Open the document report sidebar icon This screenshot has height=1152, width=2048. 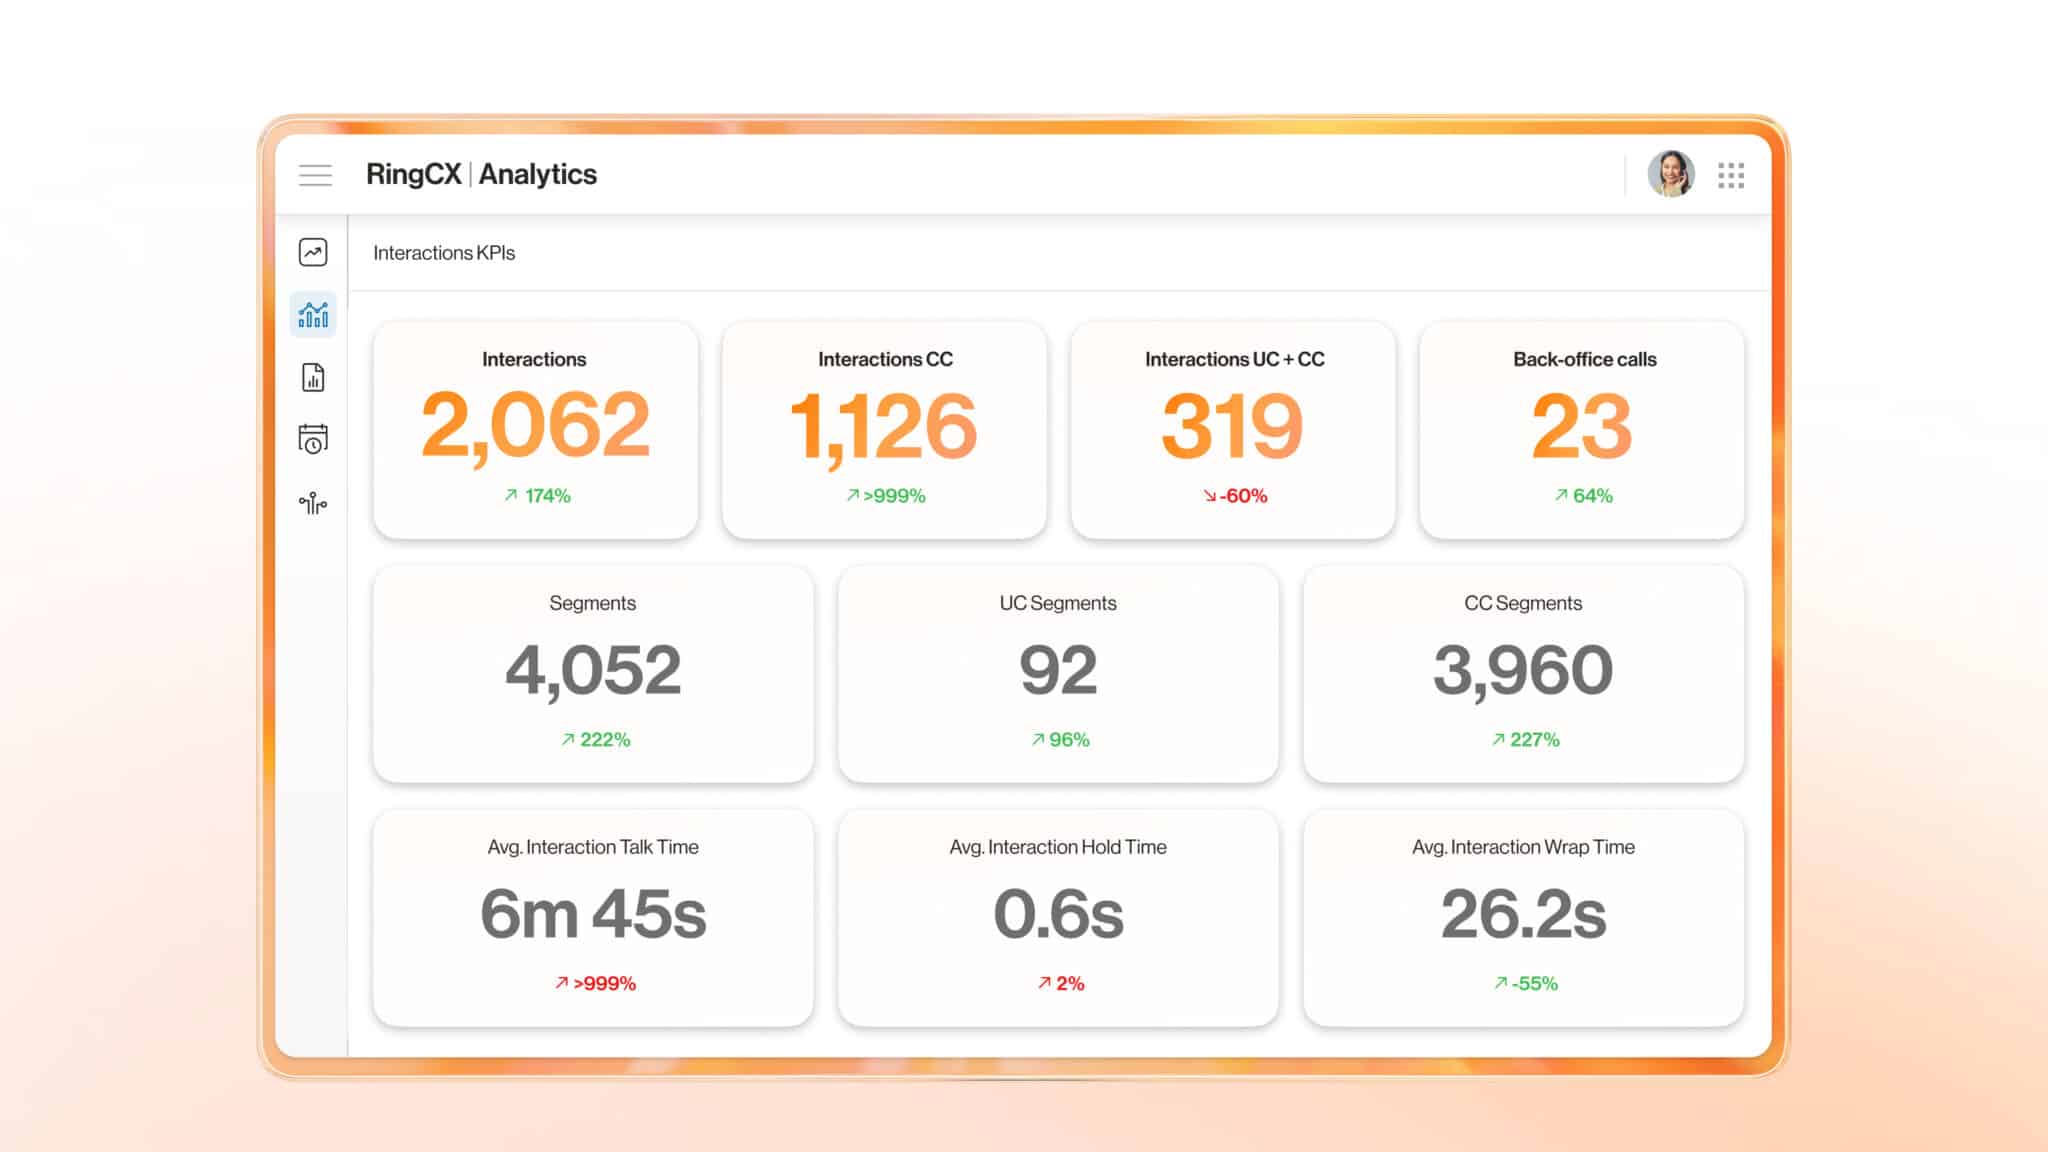coord(313,378)
